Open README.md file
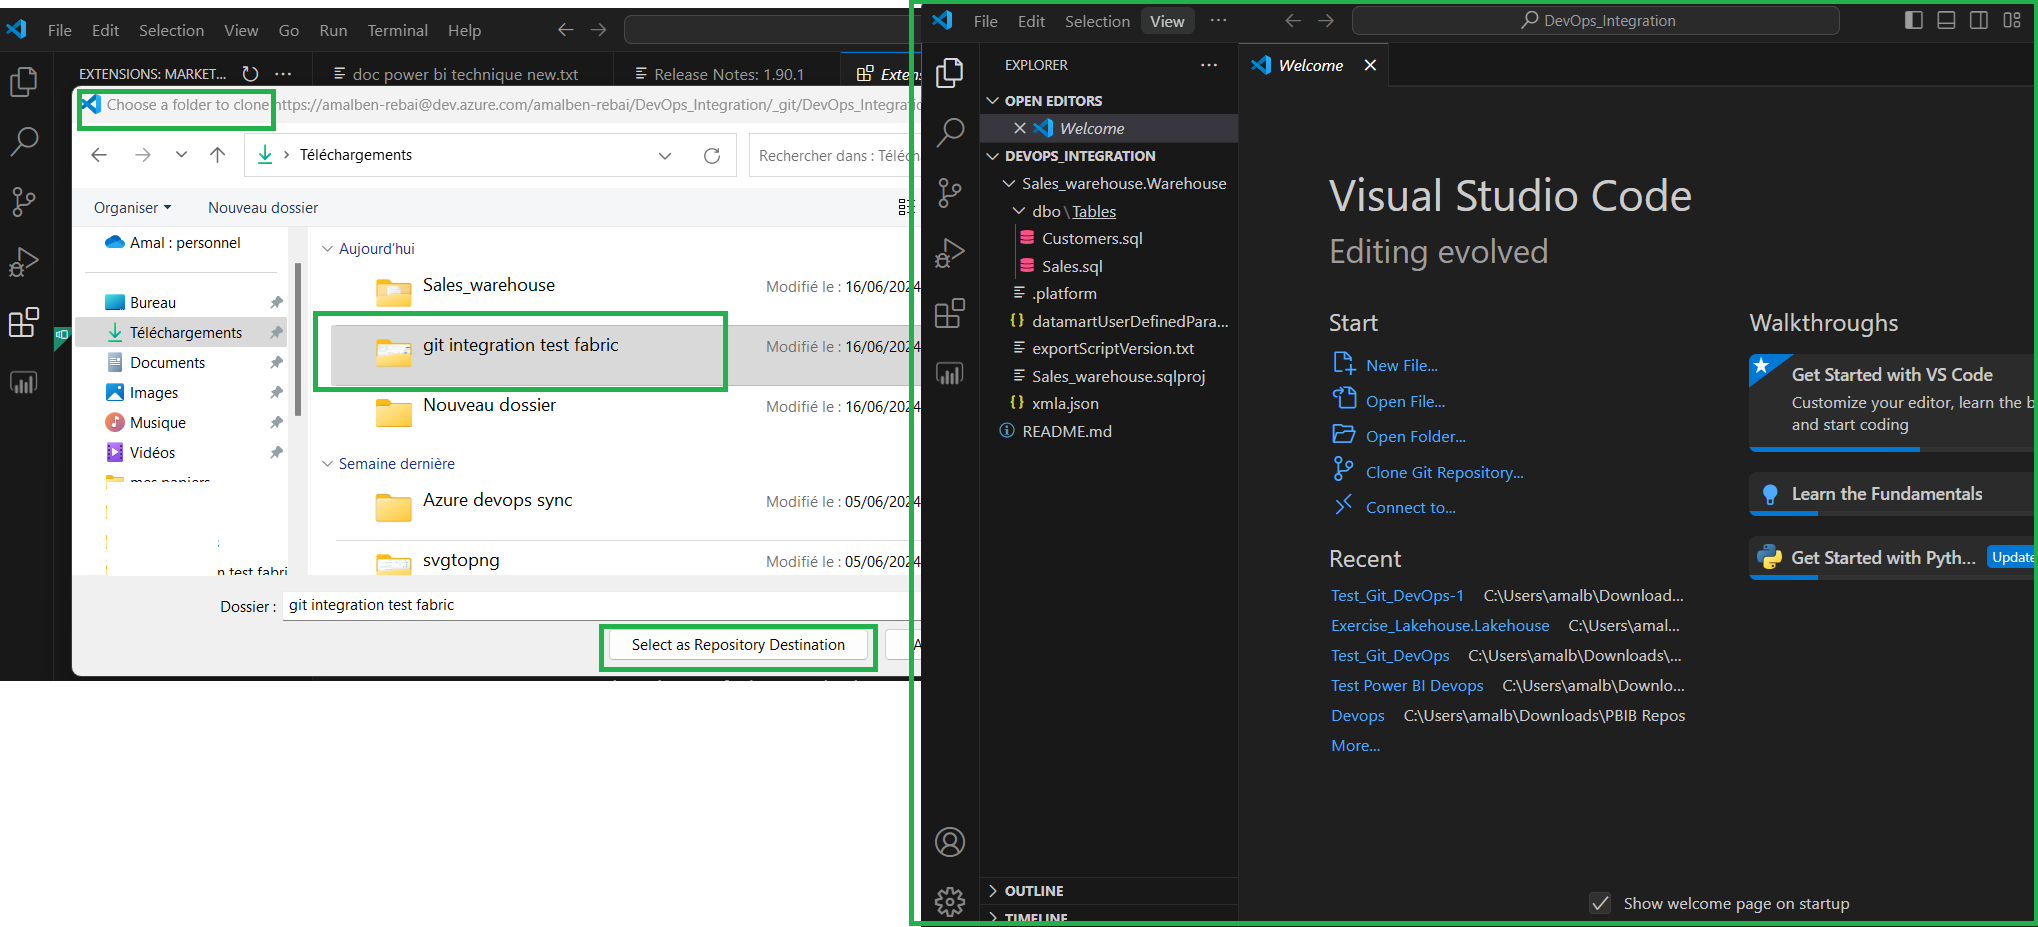2038x927 pixels. tap(1066, 431)
